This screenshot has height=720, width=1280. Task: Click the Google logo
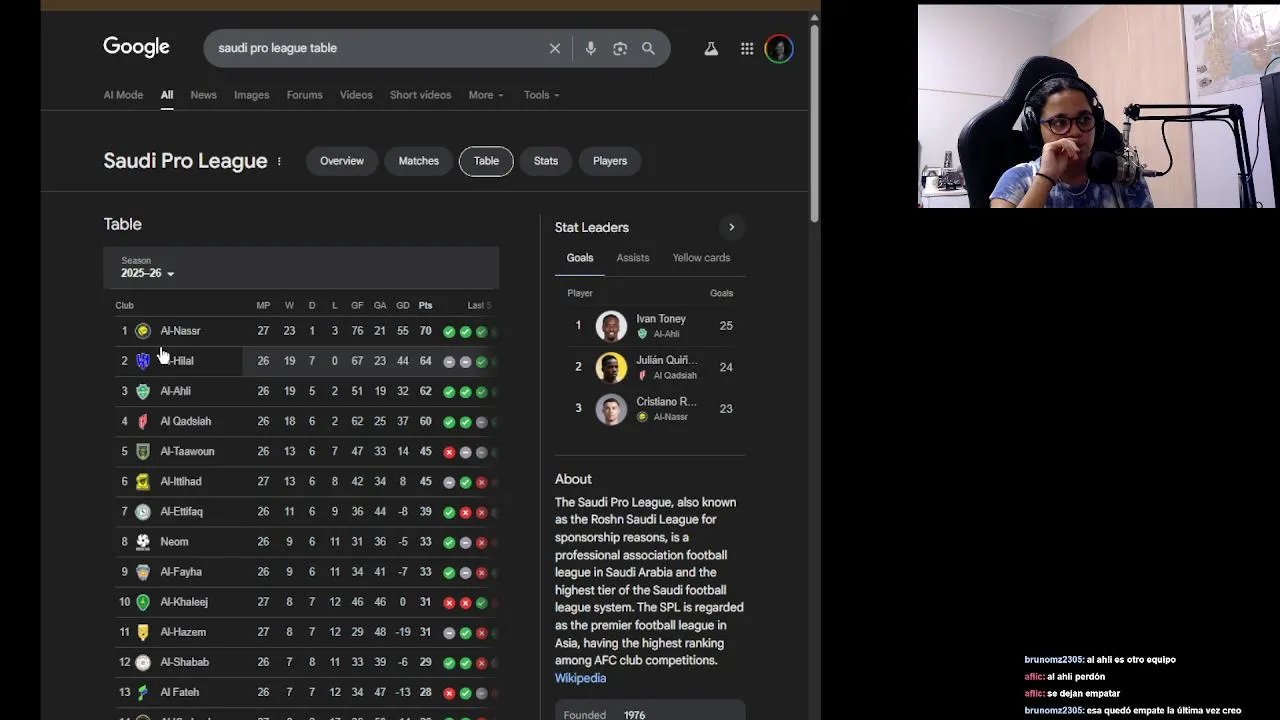[136, 47]
